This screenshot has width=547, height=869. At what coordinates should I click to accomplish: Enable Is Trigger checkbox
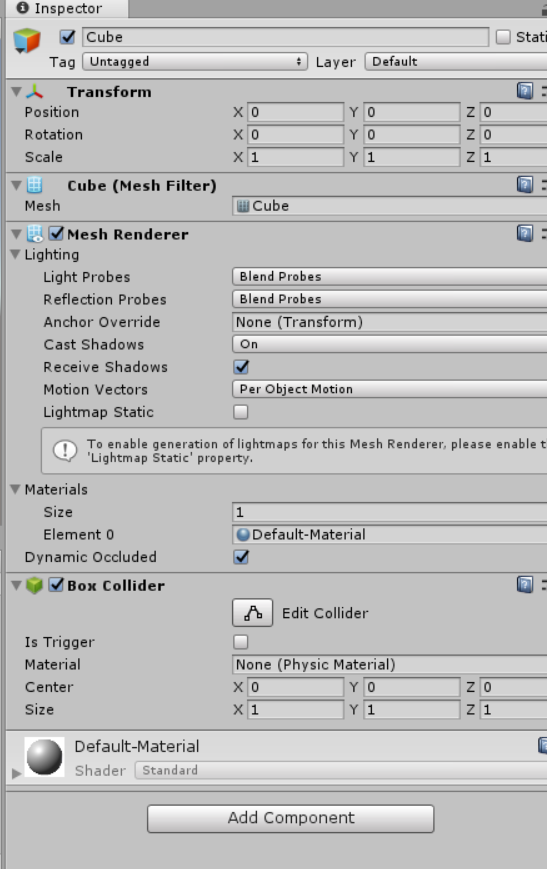click(241, 642)
